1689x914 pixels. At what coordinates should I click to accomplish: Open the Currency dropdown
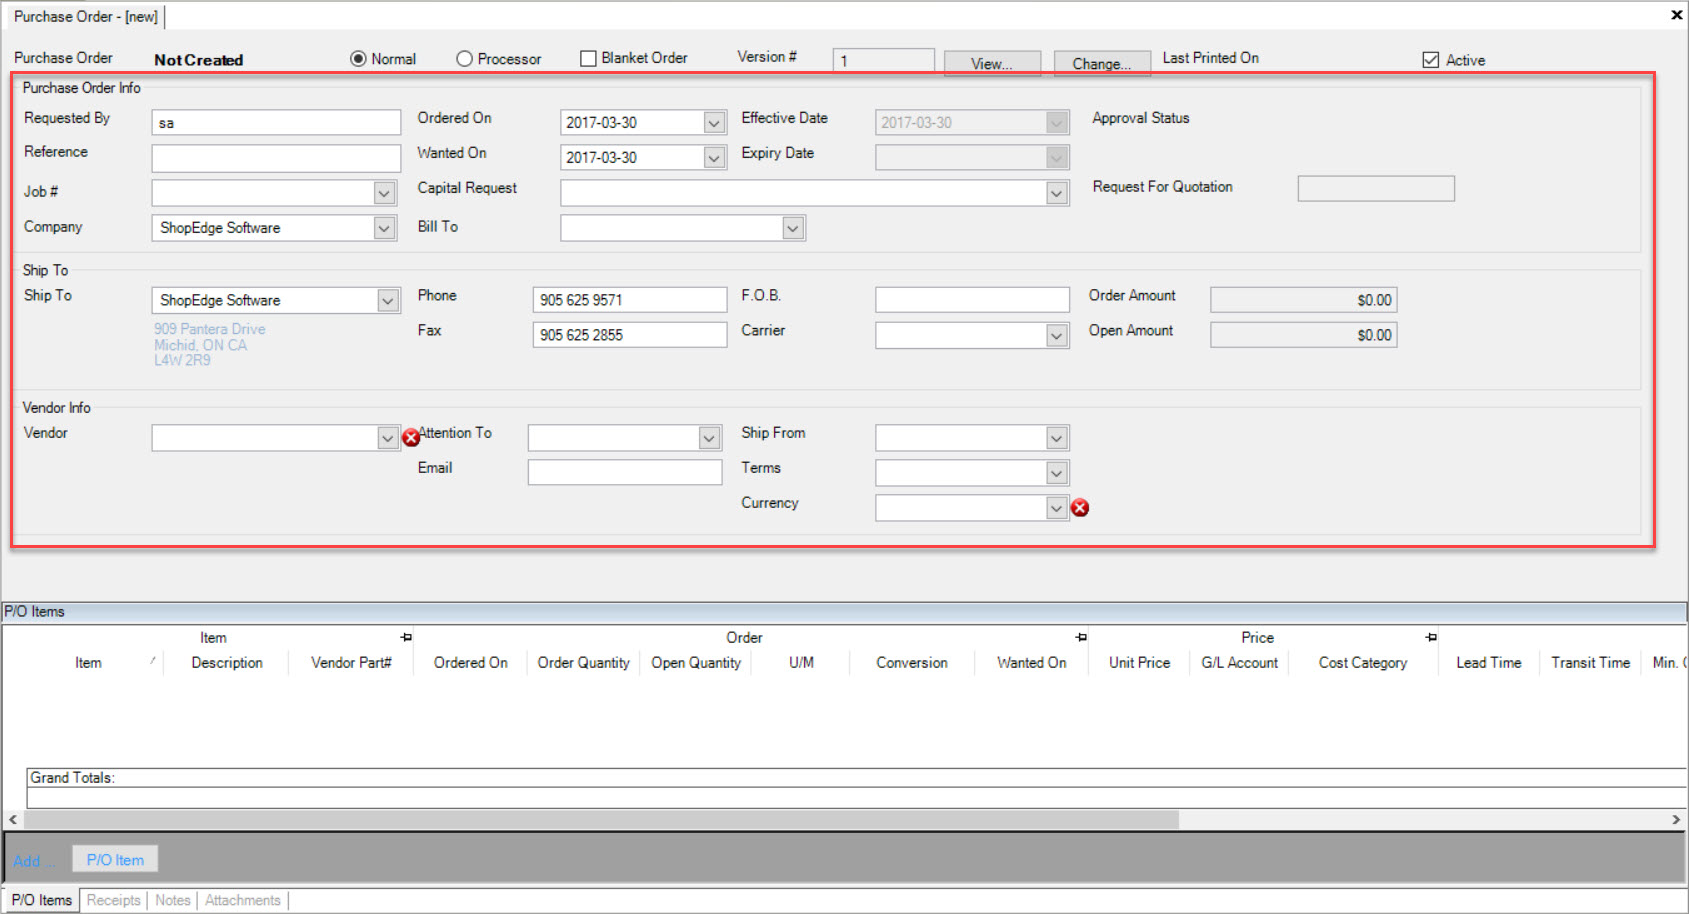coord(1057,508)
